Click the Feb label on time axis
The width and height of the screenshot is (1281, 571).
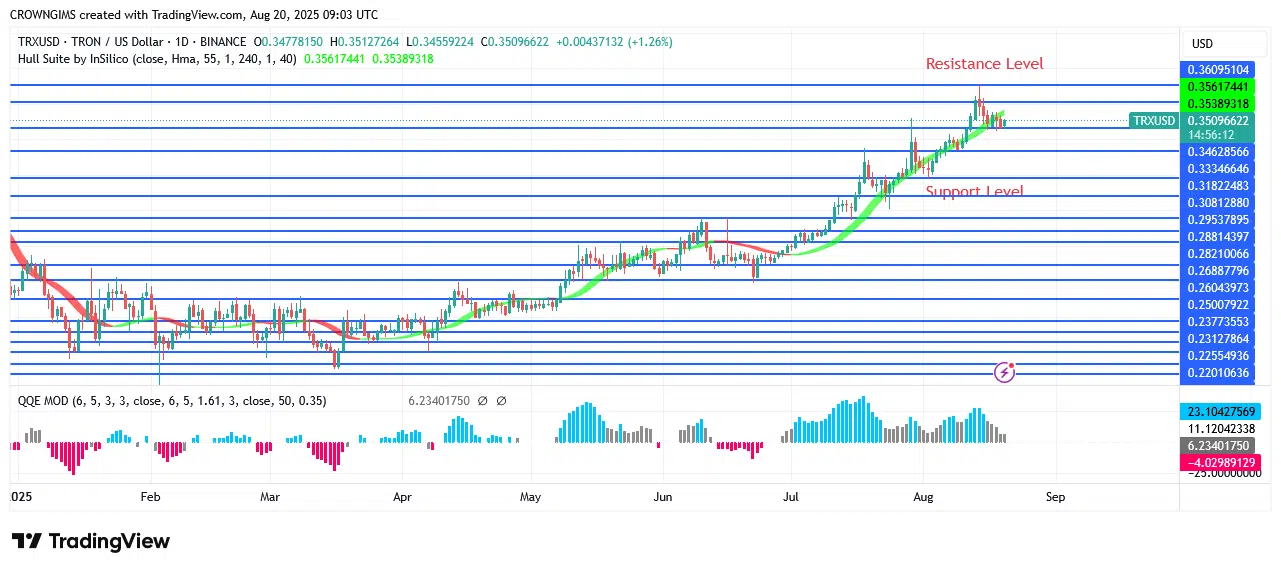pos(150,496)
